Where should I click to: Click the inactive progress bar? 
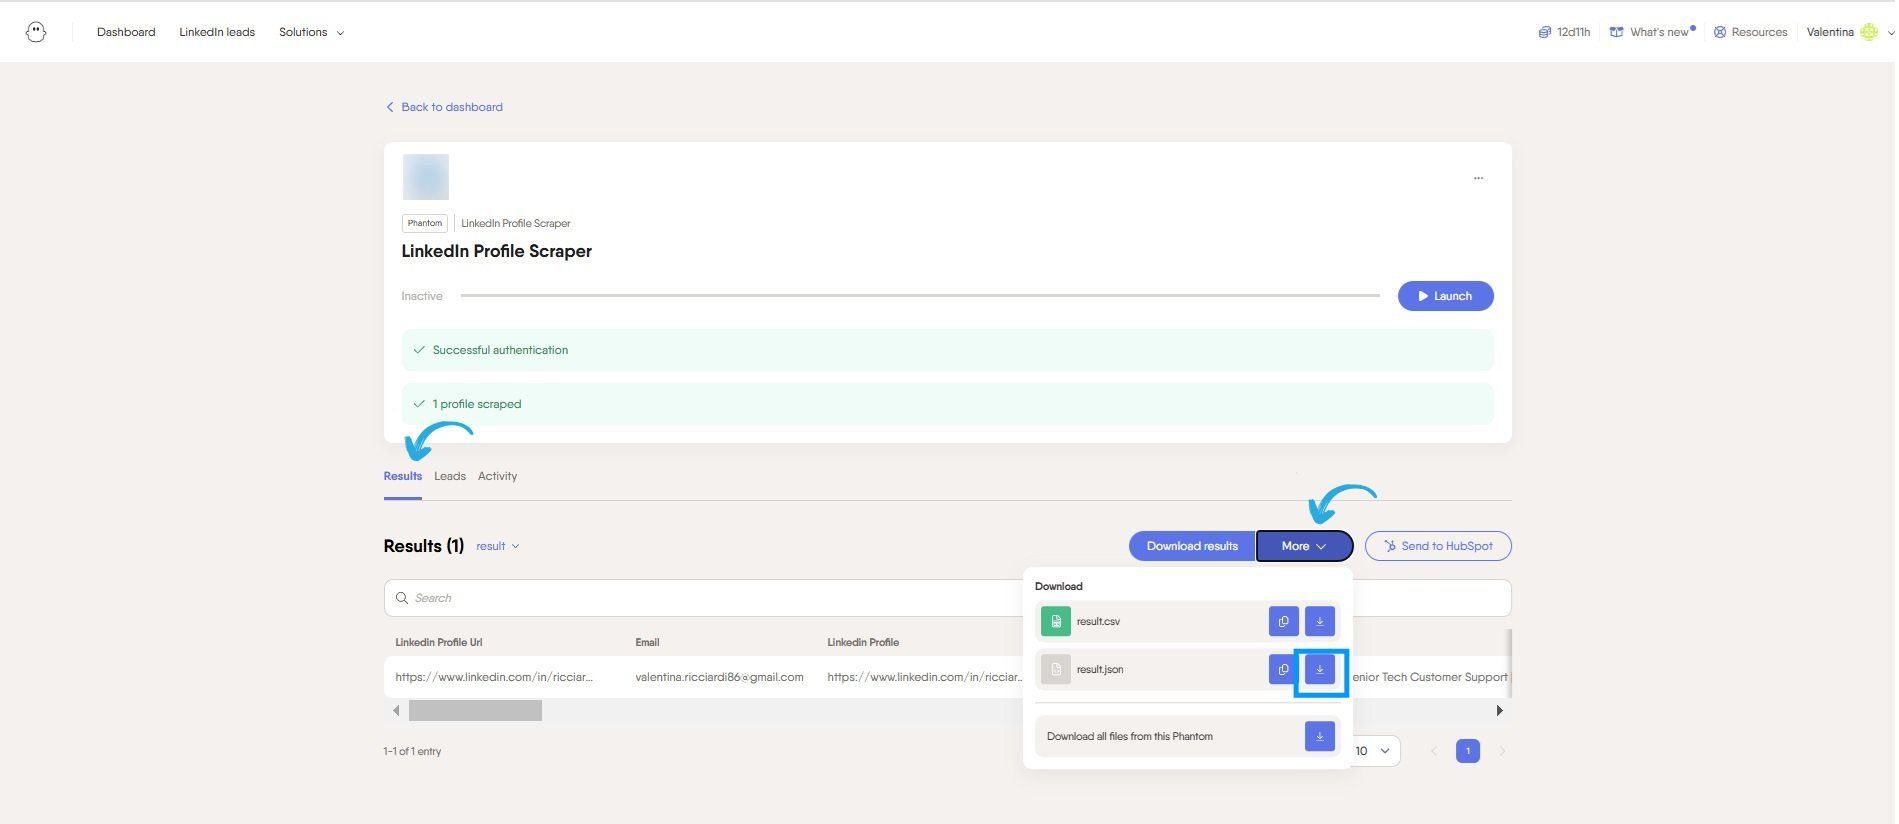click(919, 296)
